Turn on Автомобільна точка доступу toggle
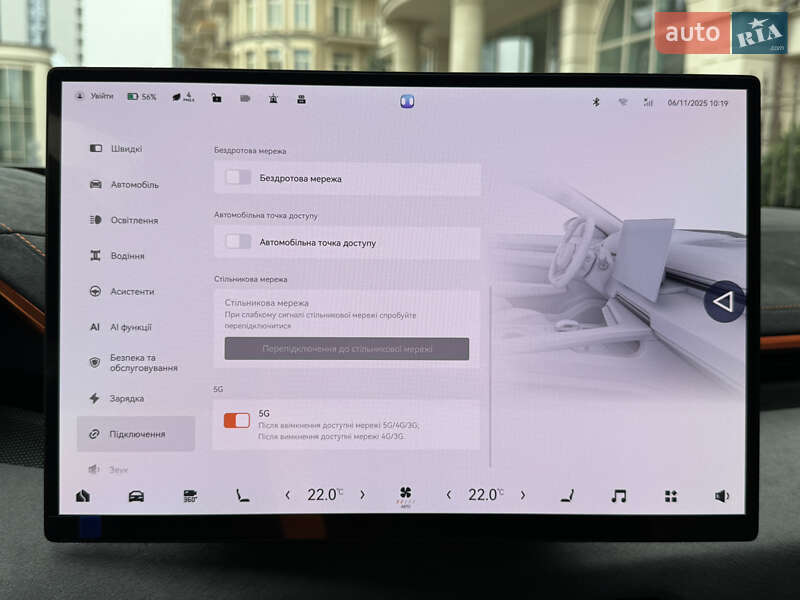800x600 pixels. click(x=238, y=242)
